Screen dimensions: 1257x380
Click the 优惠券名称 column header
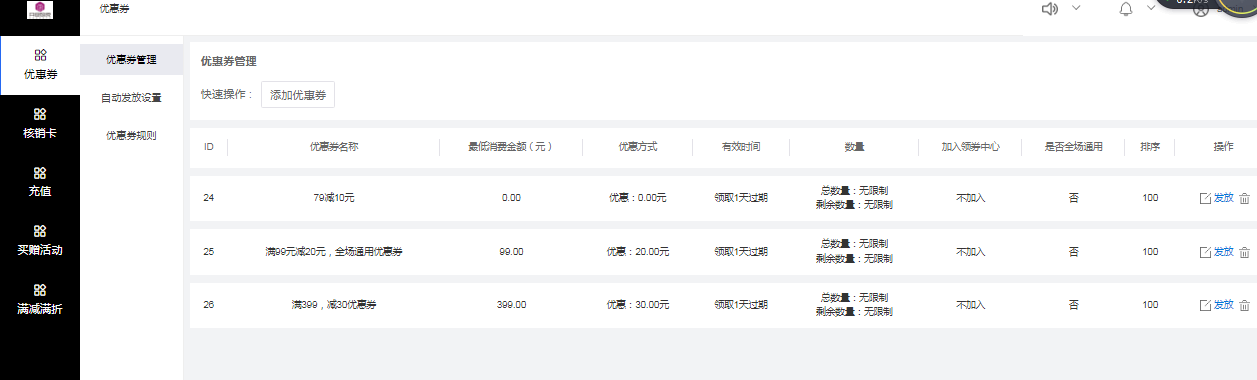(334, 147)
